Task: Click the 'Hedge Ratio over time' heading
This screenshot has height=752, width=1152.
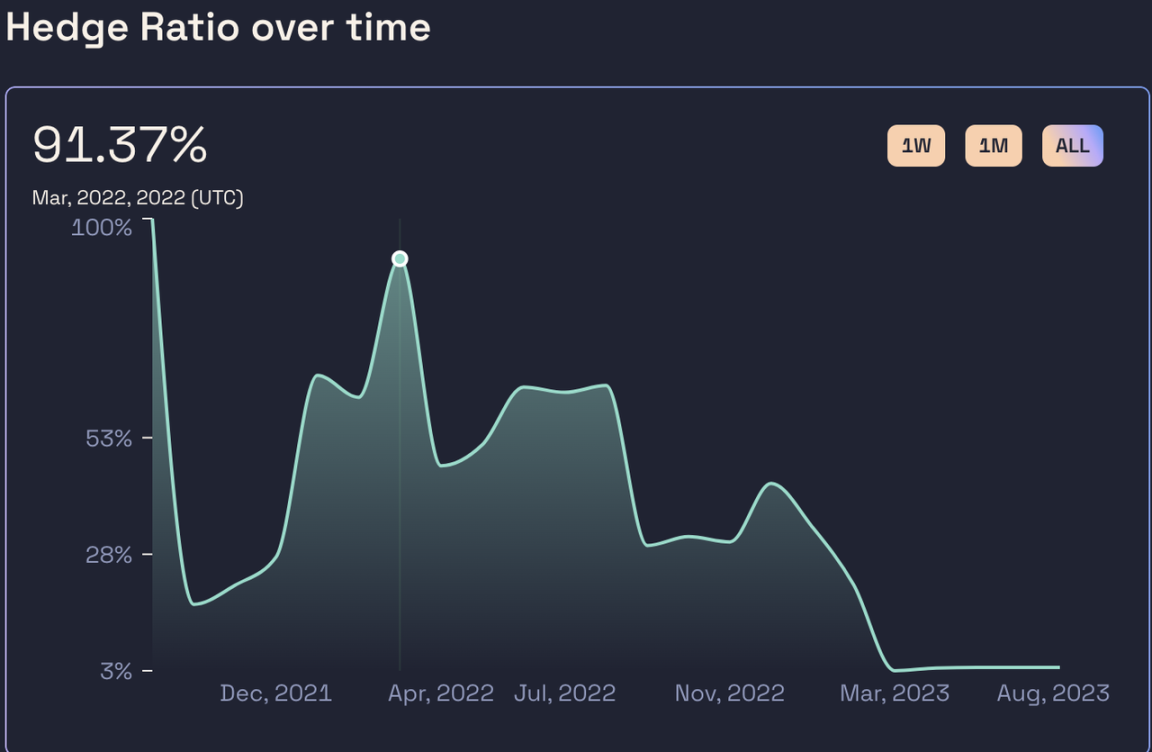Action: point(218,27)
